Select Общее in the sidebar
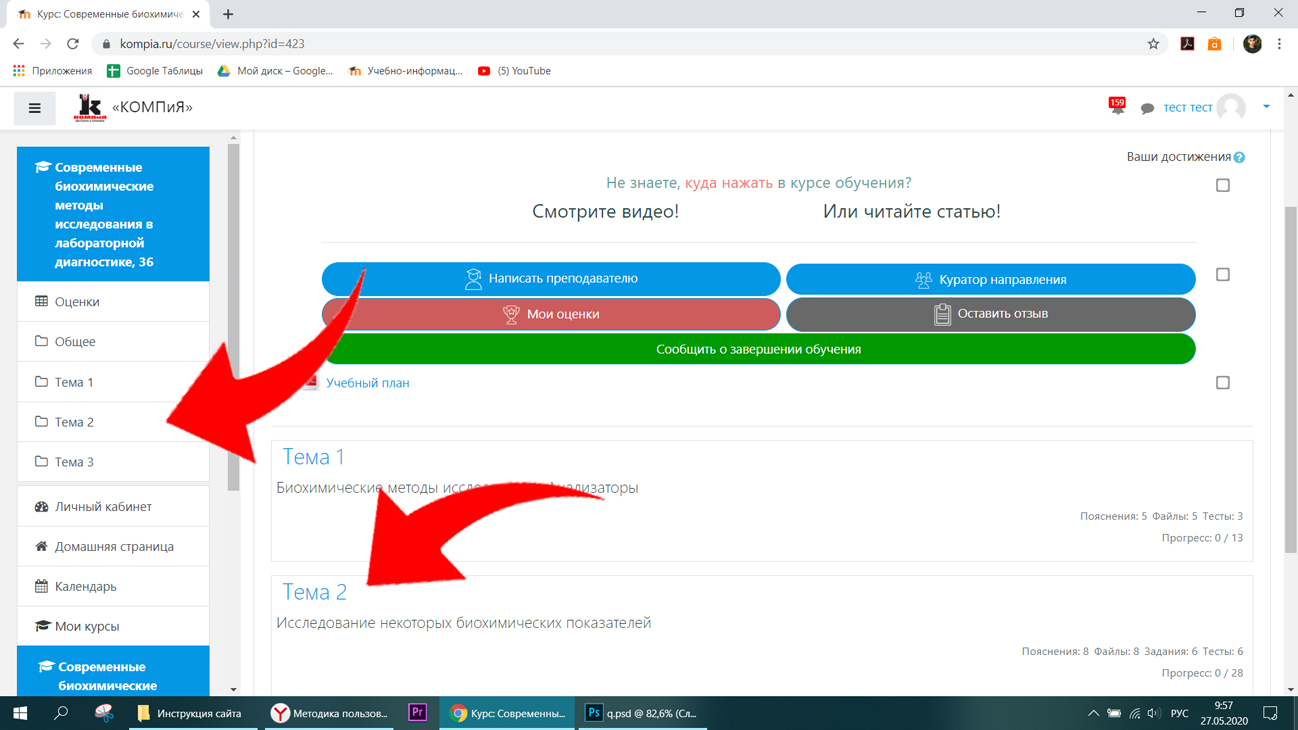 [113, 341]
